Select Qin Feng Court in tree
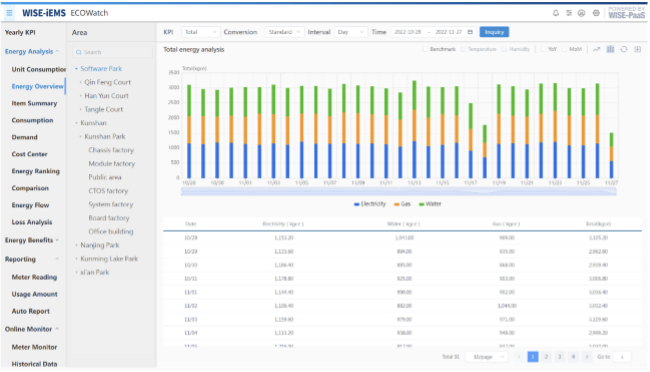 (107, 83)
